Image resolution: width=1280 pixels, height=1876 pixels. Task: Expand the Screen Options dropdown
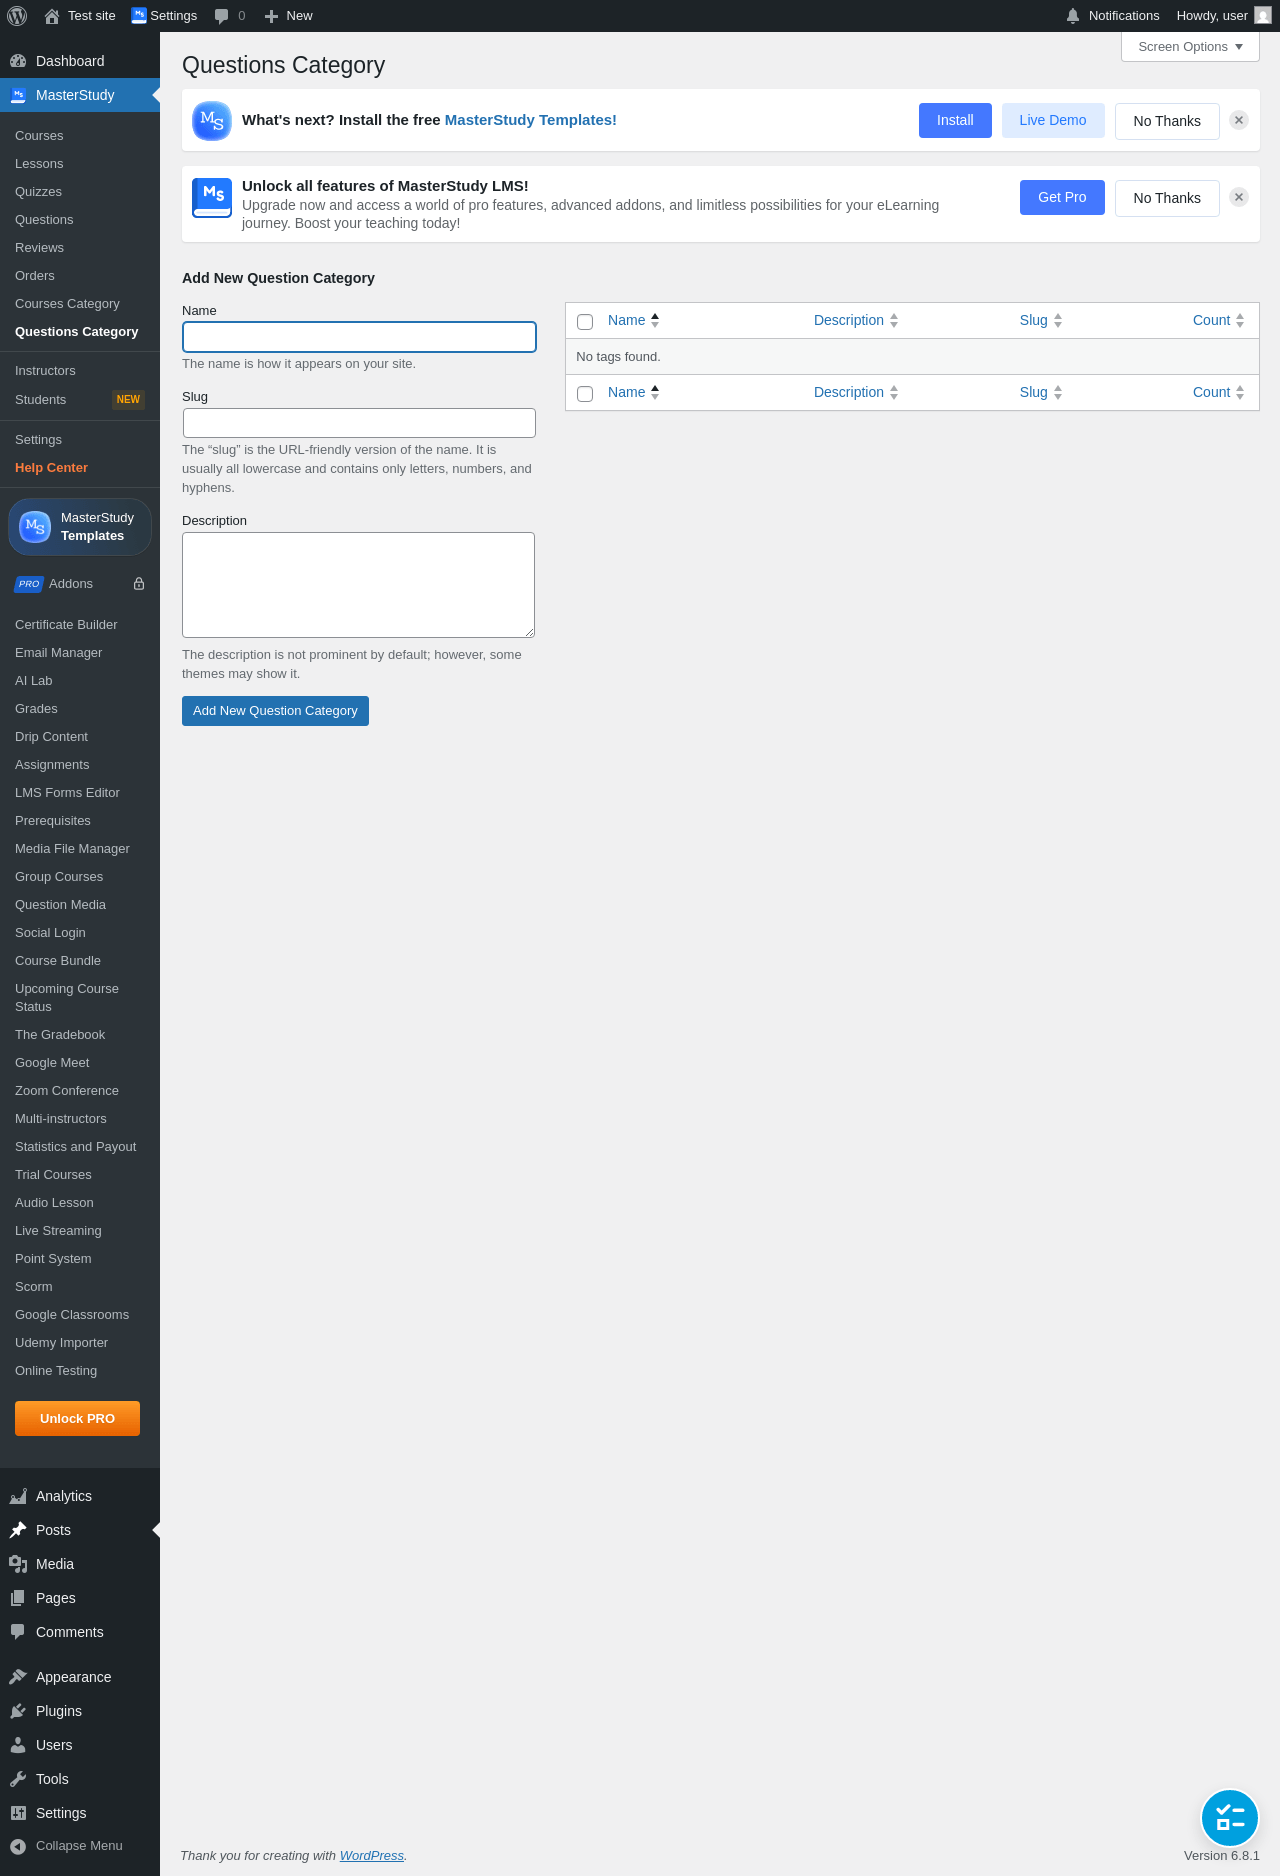(1190, 47)
